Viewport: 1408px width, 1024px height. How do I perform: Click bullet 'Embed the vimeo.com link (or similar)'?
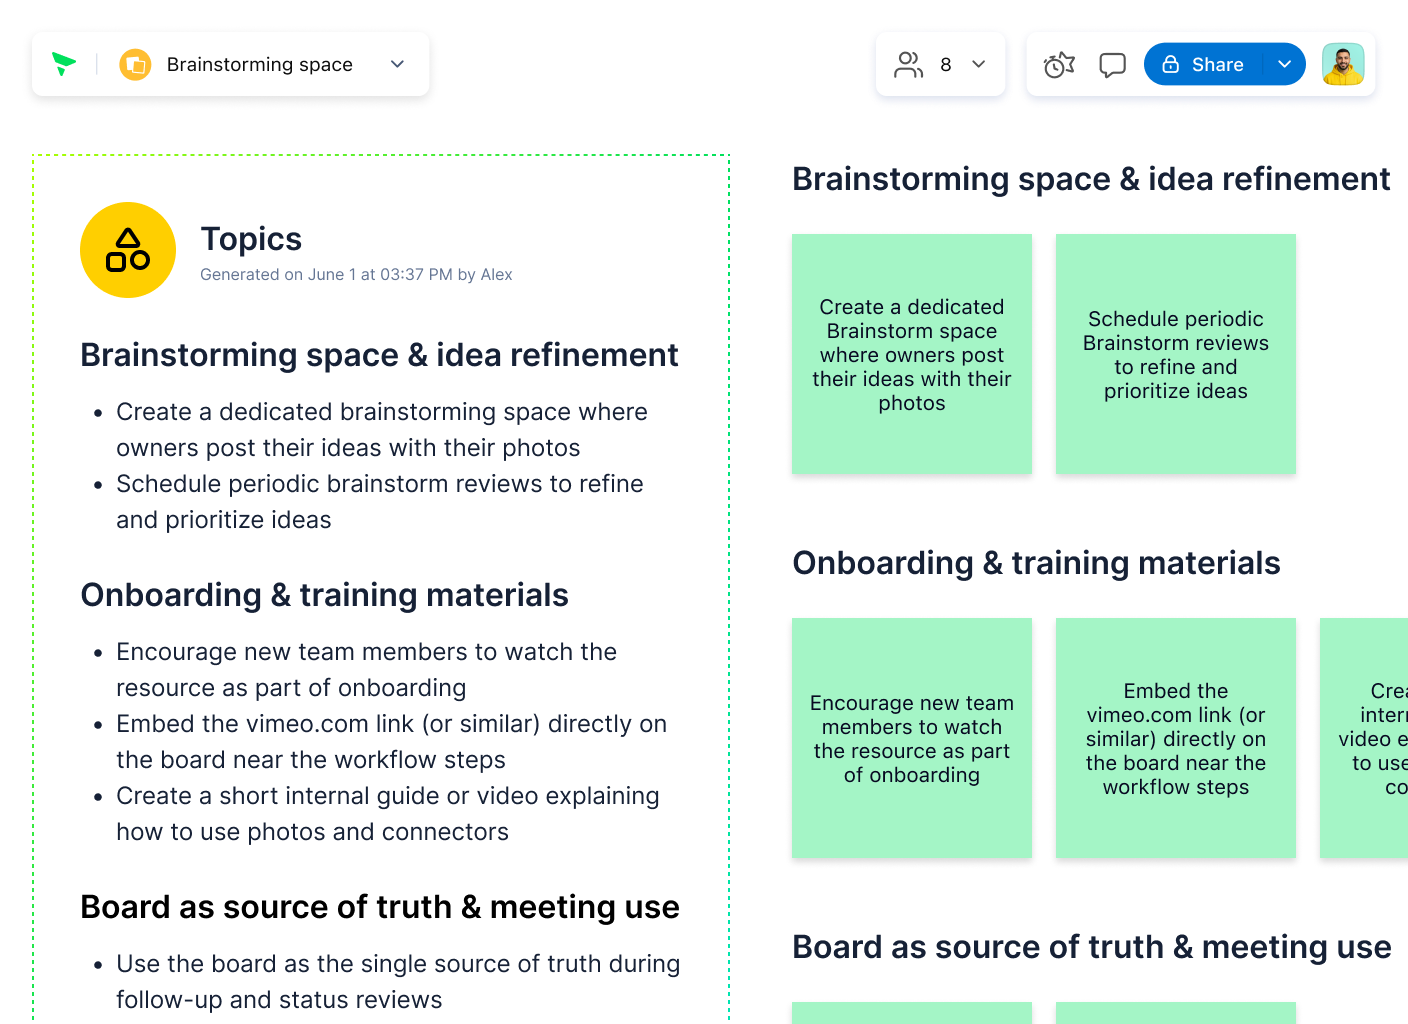click(x=391, y=742)
